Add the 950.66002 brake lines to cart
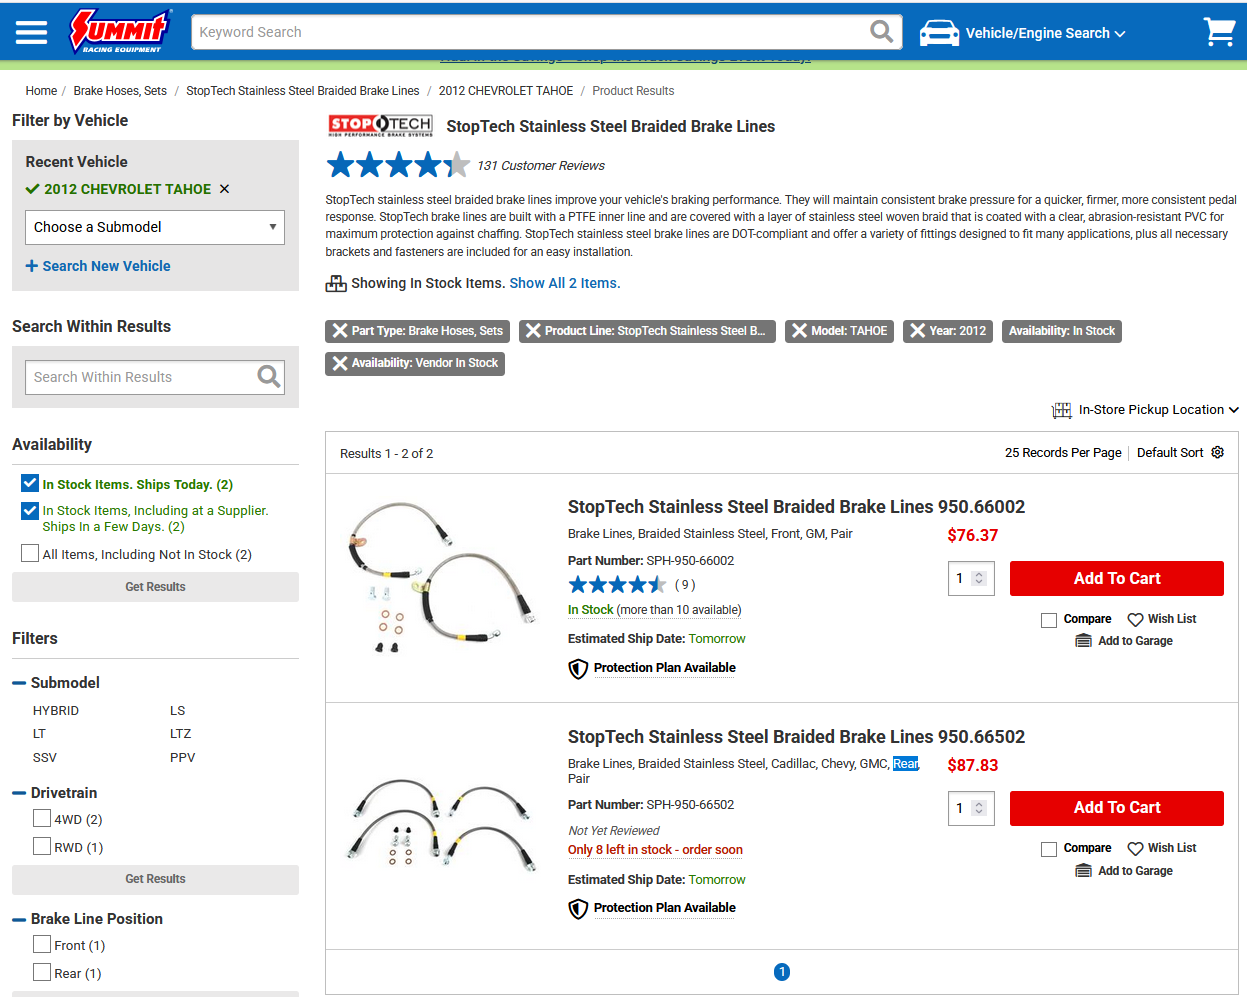The width and height of the screenshot is (1247, 997). [1117, 578]
